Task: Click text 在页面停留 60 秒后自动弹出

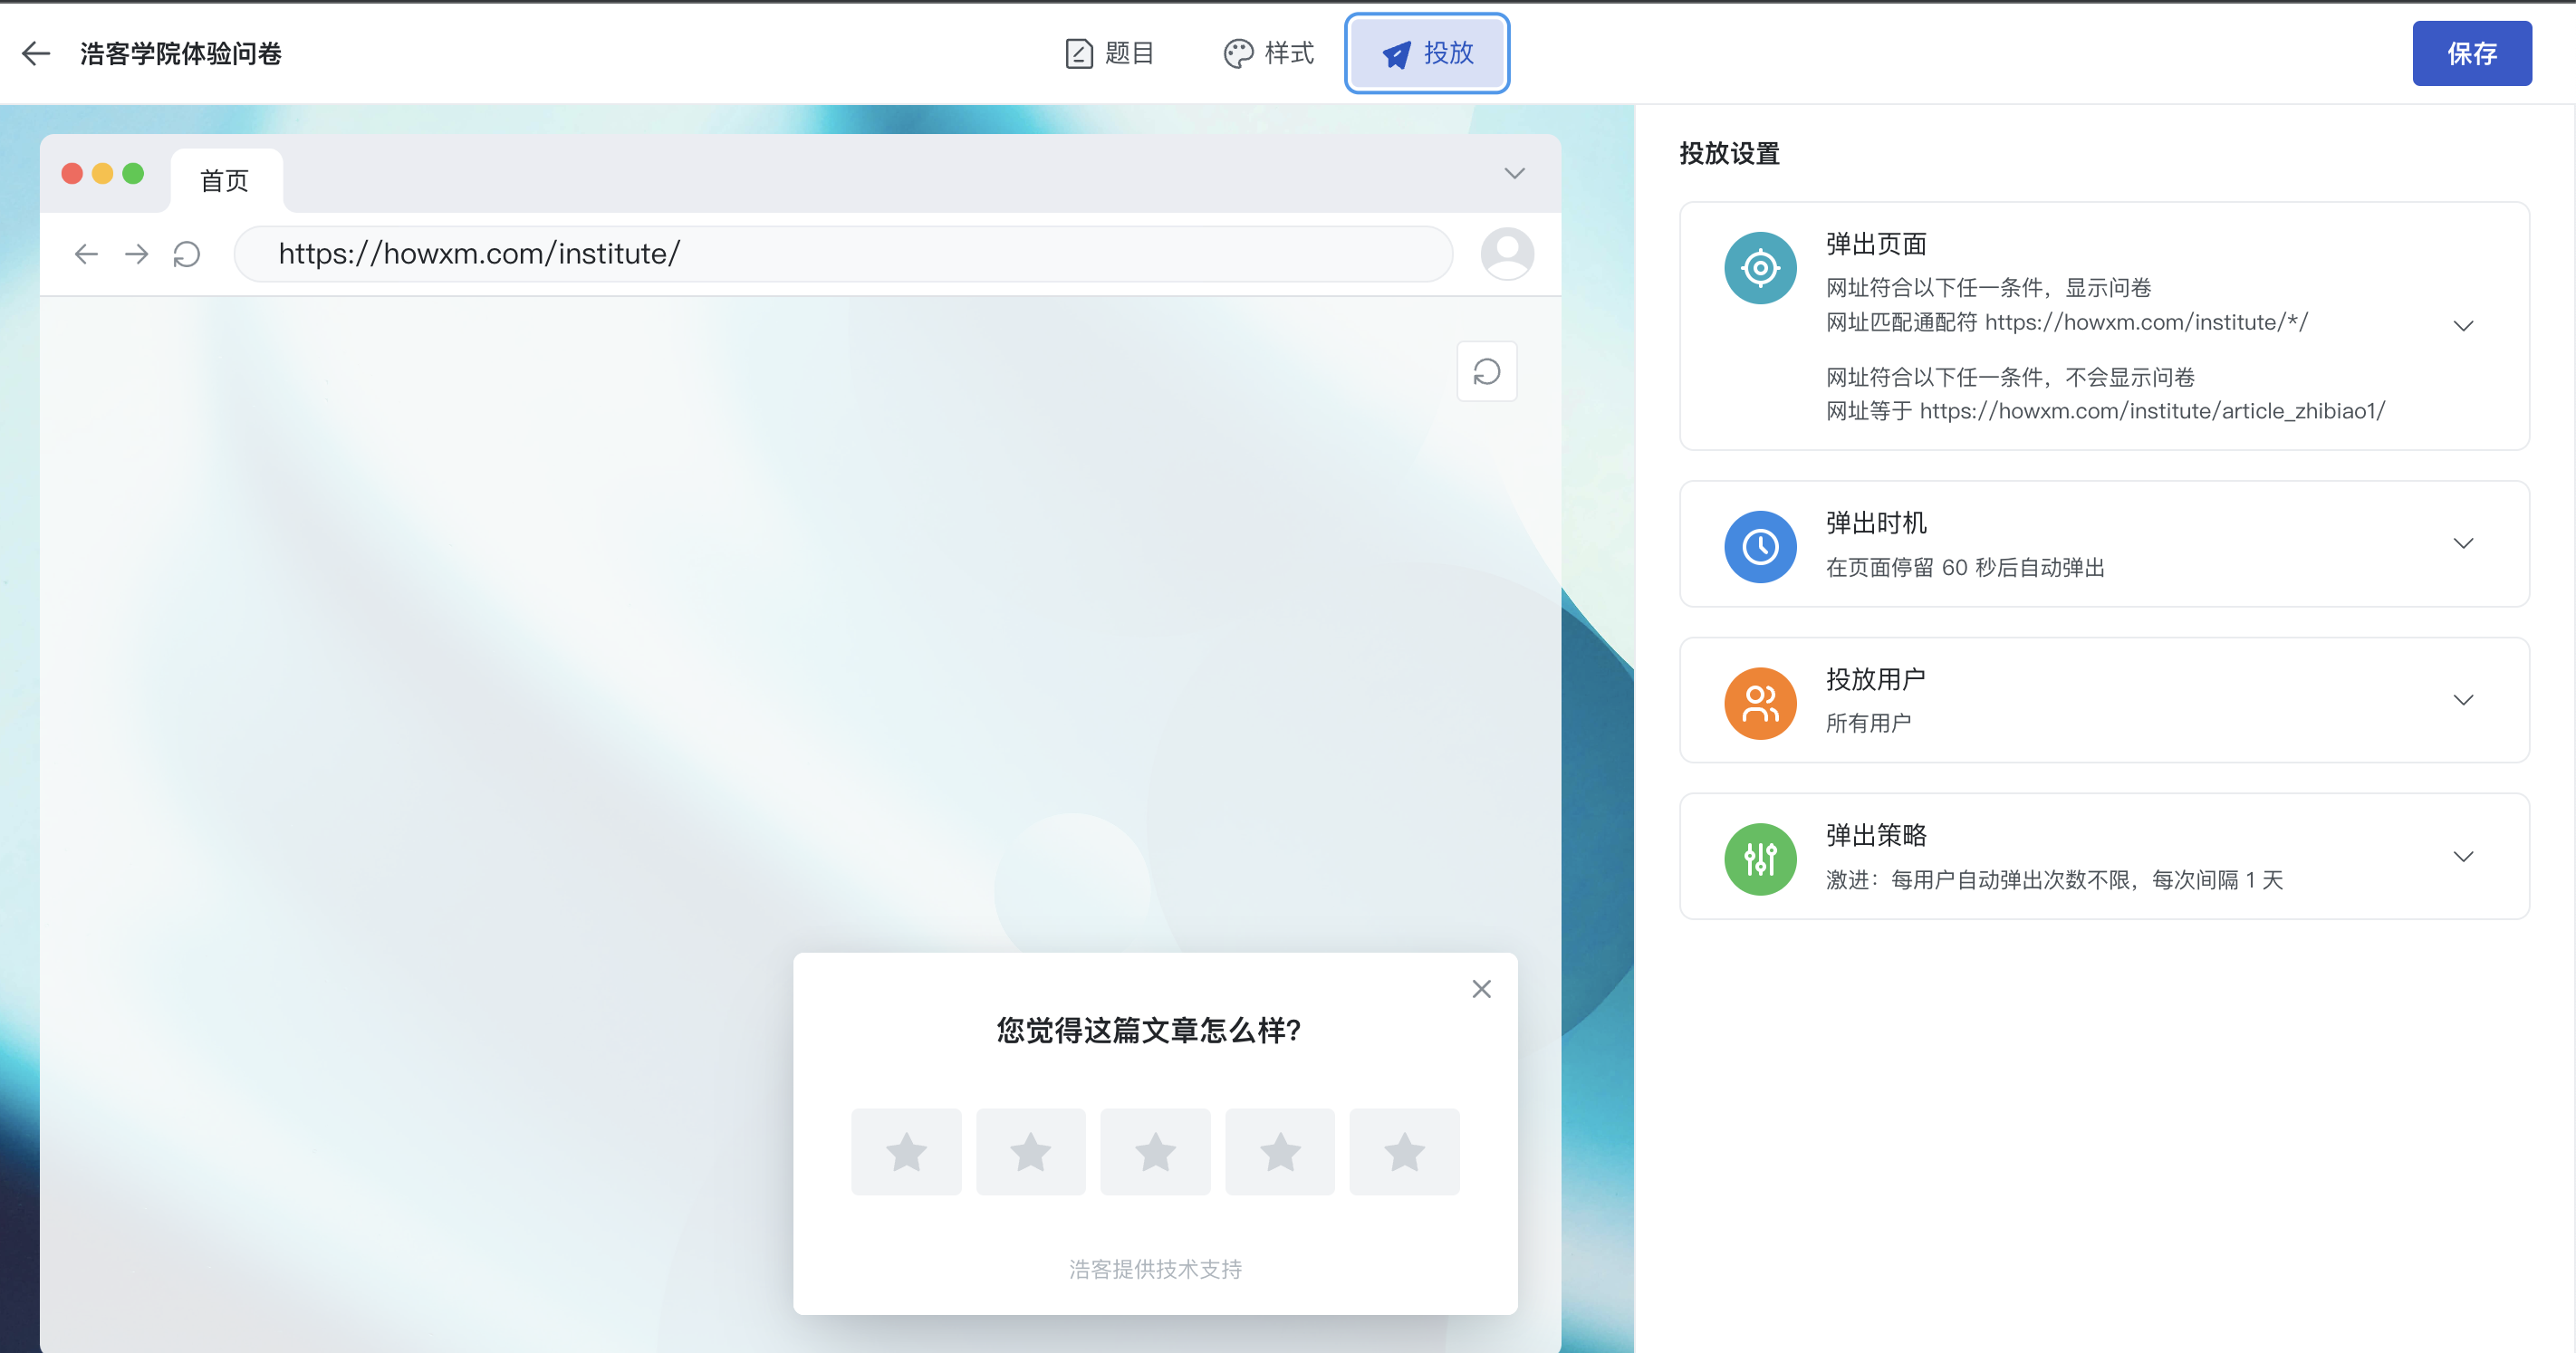Action: tap(1965, 567)
